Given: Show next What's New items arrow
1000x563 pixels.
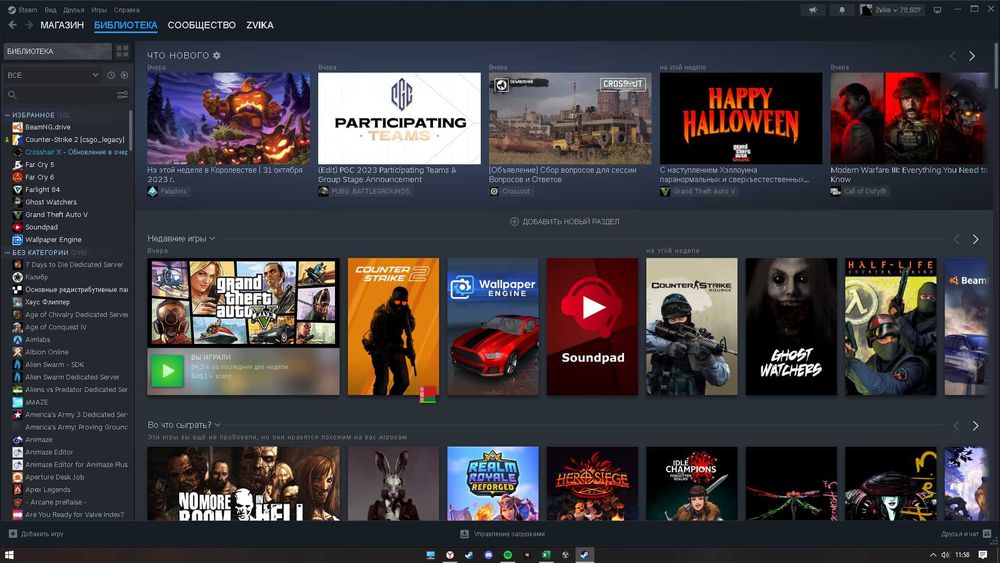Looking at the screenshot, I should [972, 56].
